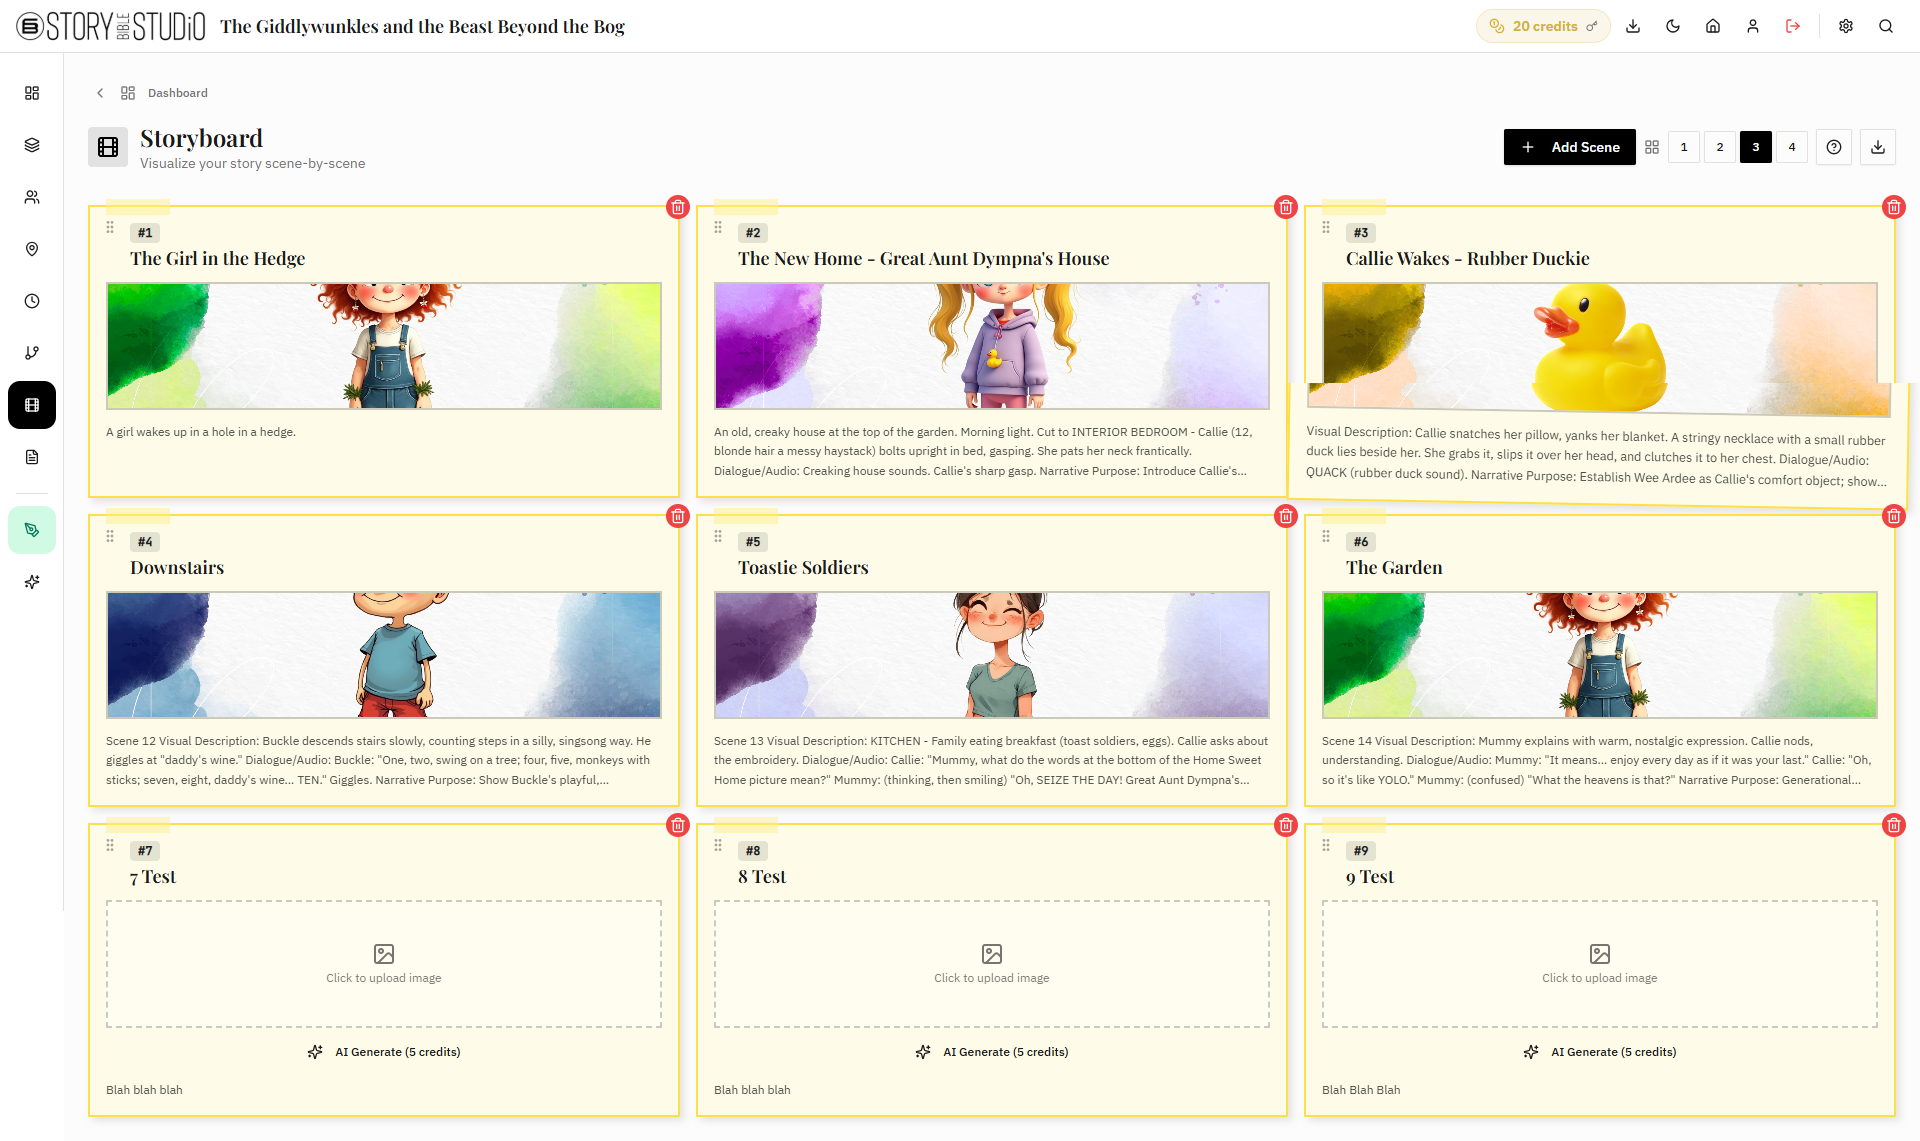Set layout to 1 column
The height and width of the screenshot is (1141, 1920).
pyautogui.click(x=1684, y=147)
